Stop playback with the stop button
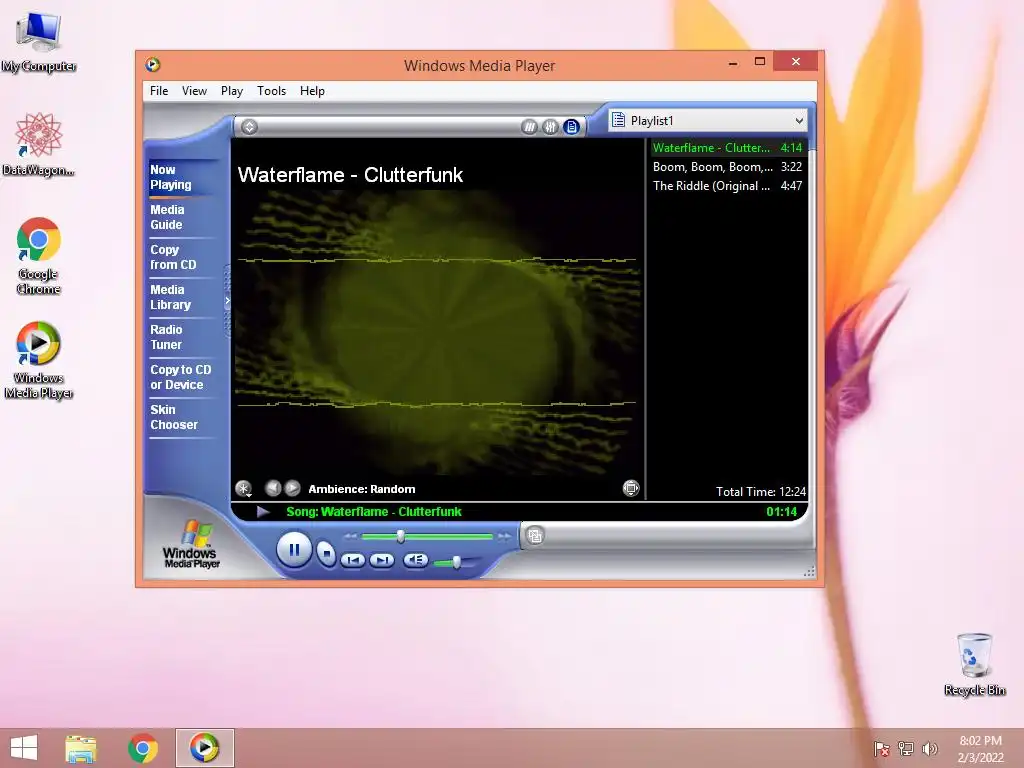 click(326, 554)
